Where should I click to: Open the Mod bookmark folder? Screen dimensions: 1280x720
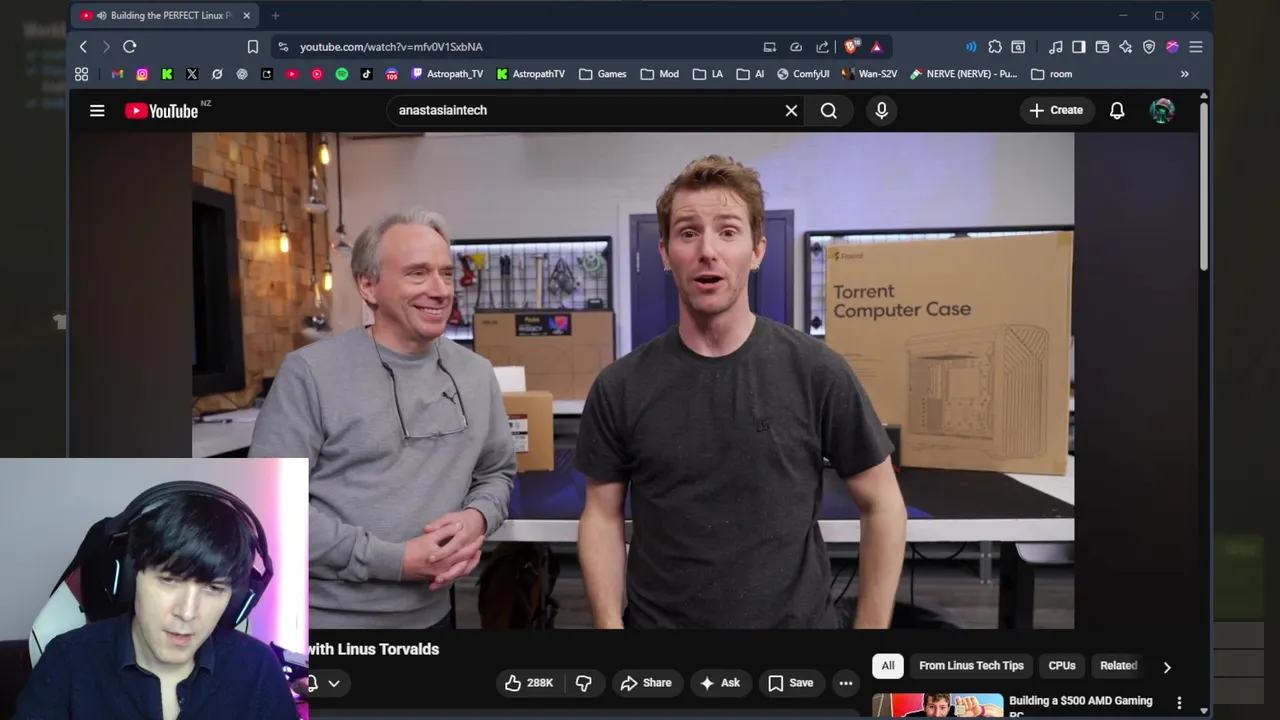pyautogui.click(x=660, y=74)
